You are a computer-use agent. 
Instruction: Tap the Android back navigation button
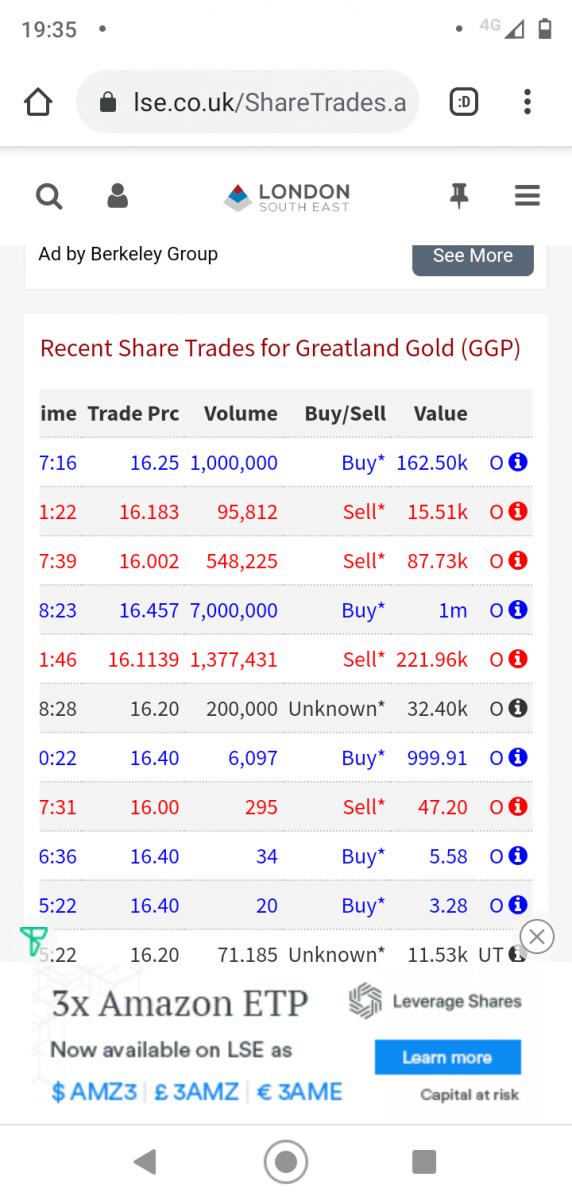[x=145, y=1161]
